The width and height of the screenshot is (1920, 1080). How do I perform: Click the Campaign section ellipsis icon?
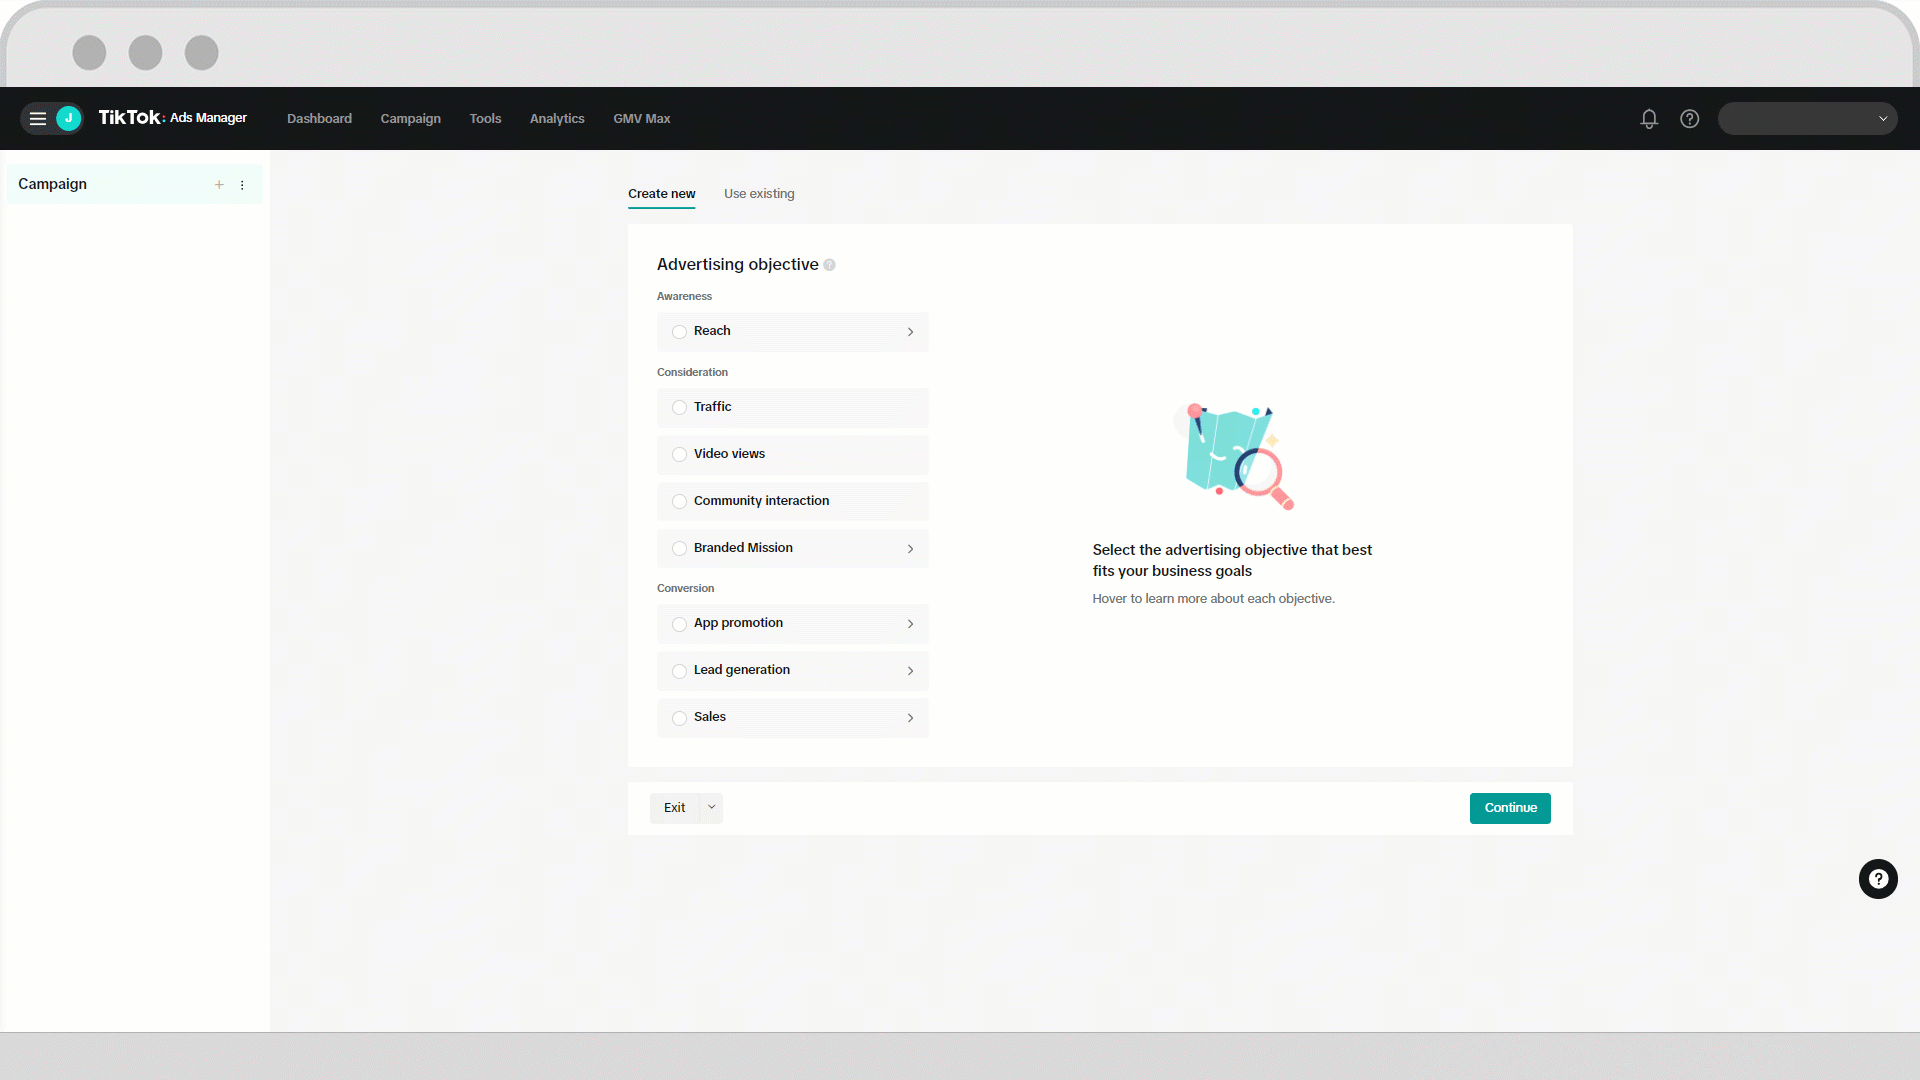click(x=241, y=185)
